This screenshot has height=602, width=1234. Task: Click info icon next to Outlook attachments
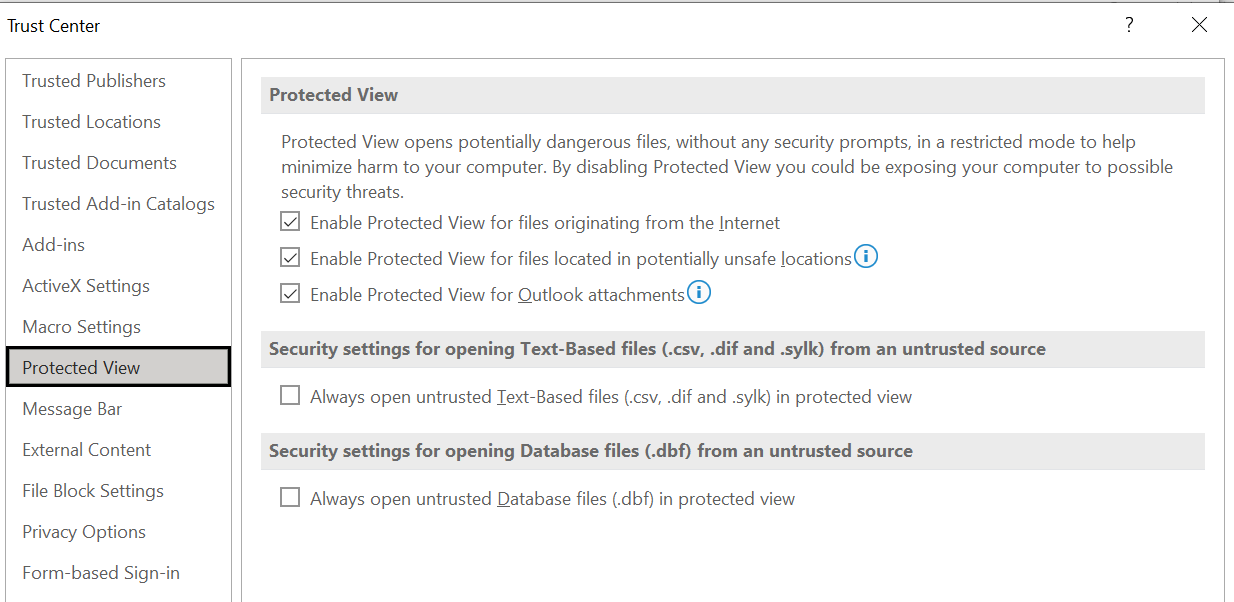point(699,293)
